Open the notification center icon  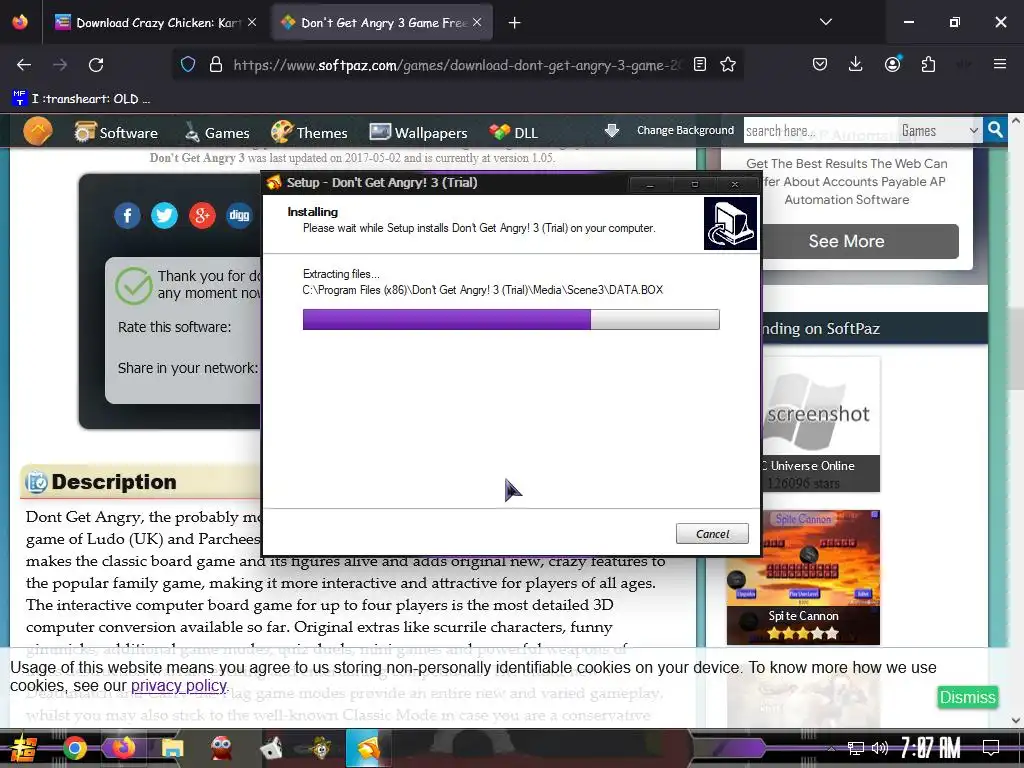tap(991, 748)
